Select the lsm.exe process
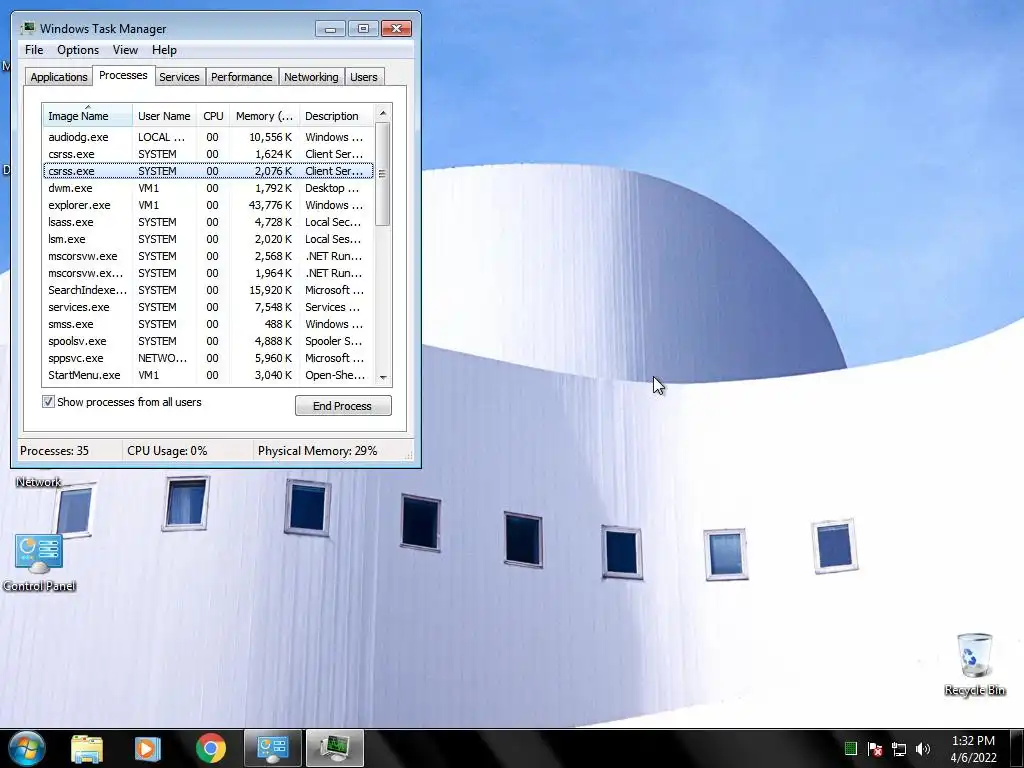1024x768 pixels. (x=208, y=239)
